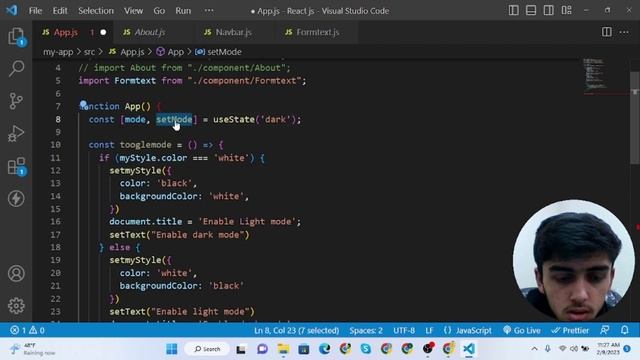The width and height of the screenshot is (640, 360).
Task: Click 'tooglemode' on line 10
Action: point(145,145)
